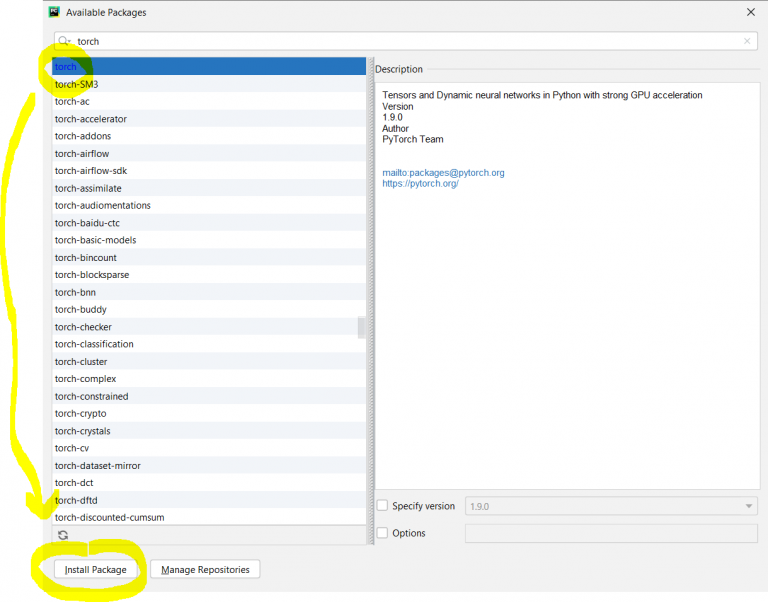Clear the search field with X icon
This screenshot has width=768, height=602.
(x=746, y=41)
